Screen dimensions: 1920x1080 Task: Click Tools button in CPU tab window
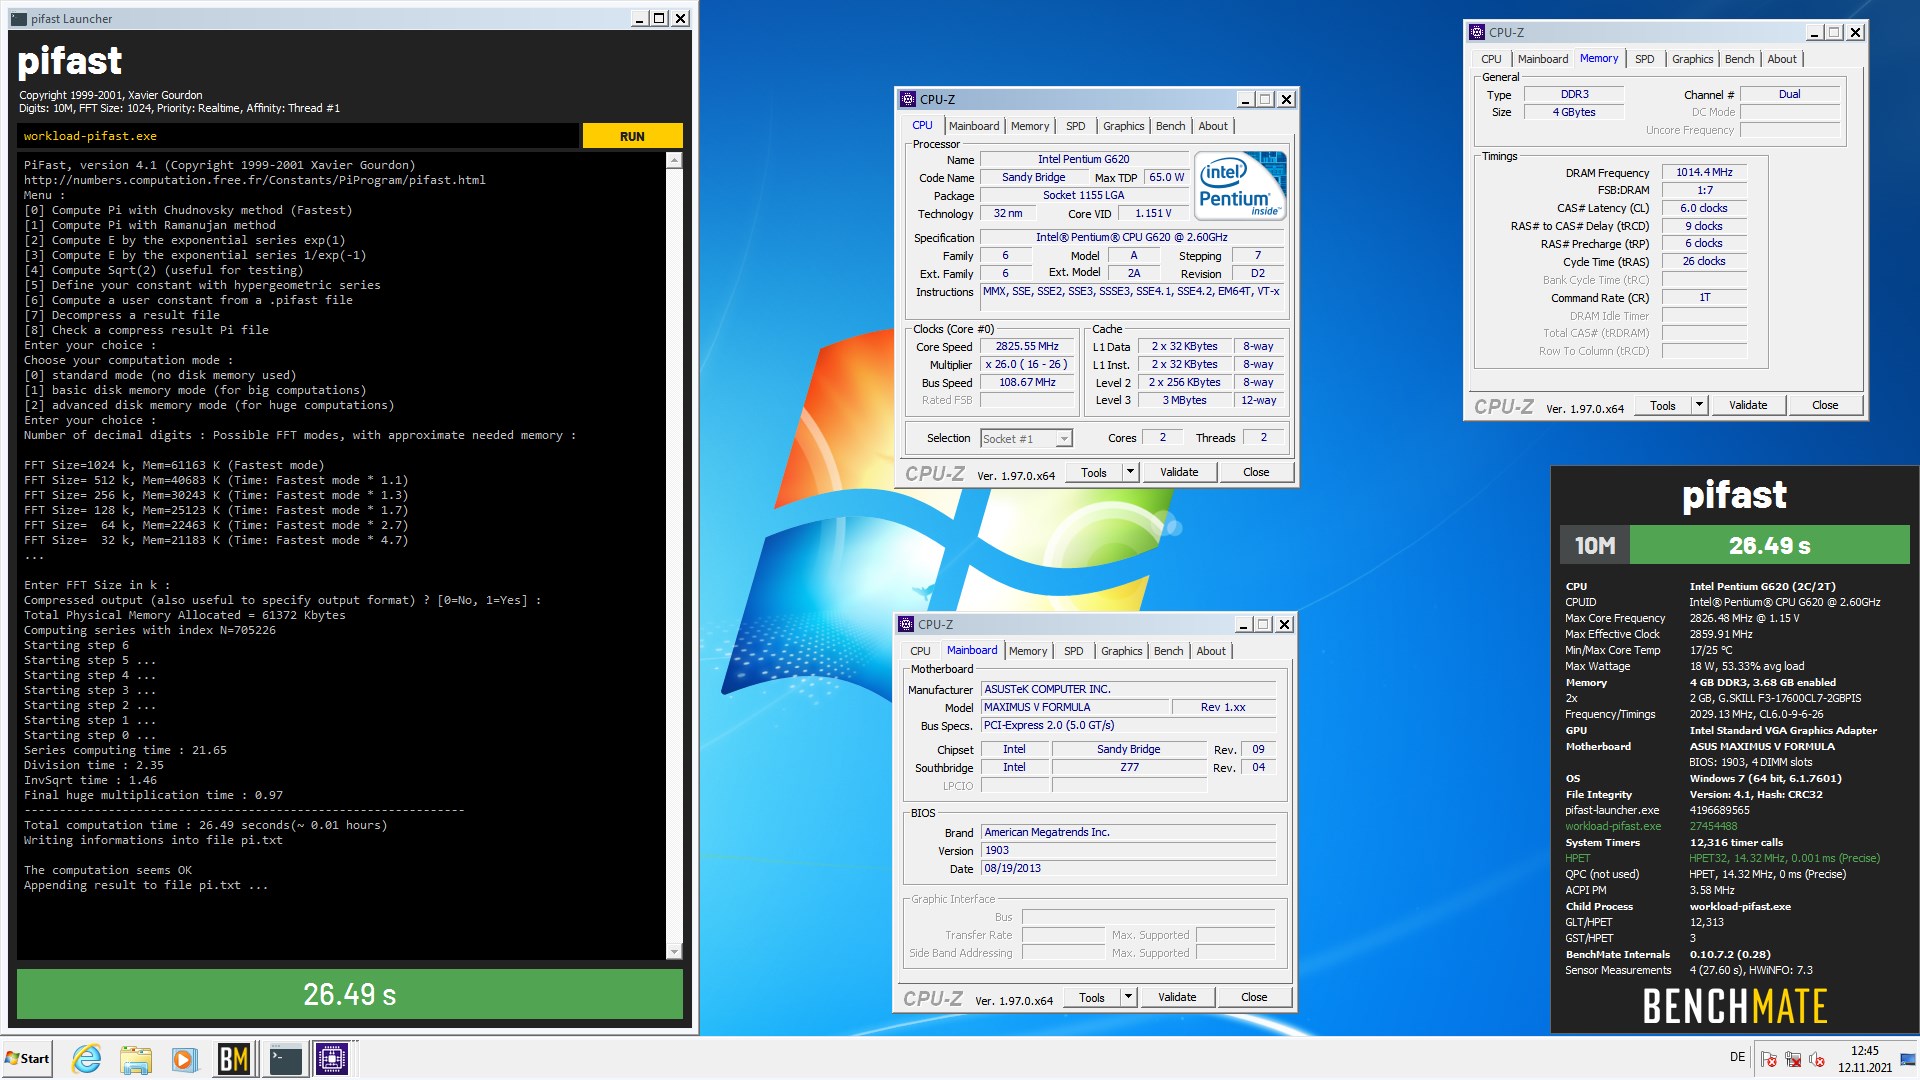(1094, 472)
